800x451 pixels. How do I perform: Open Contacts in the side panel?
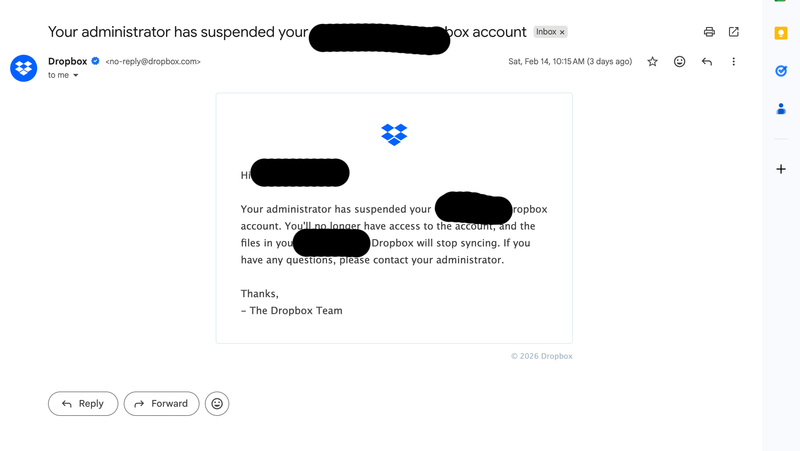point(781,109)
